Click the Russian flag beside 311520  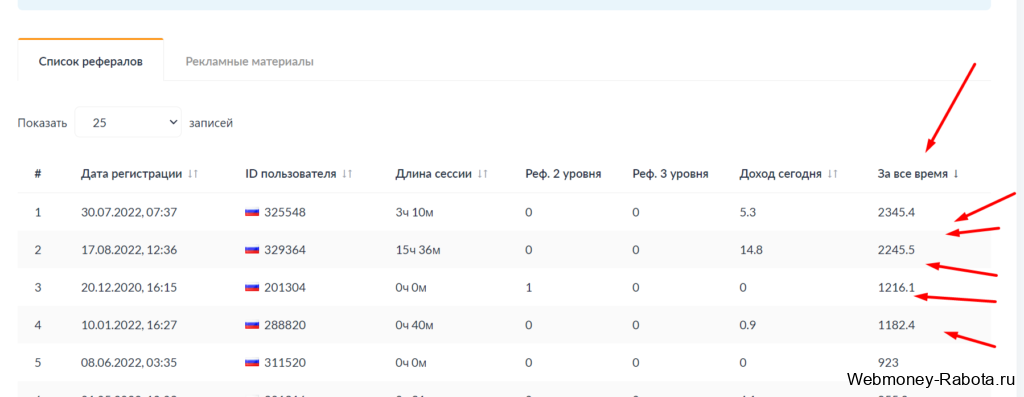pos(252,362)
